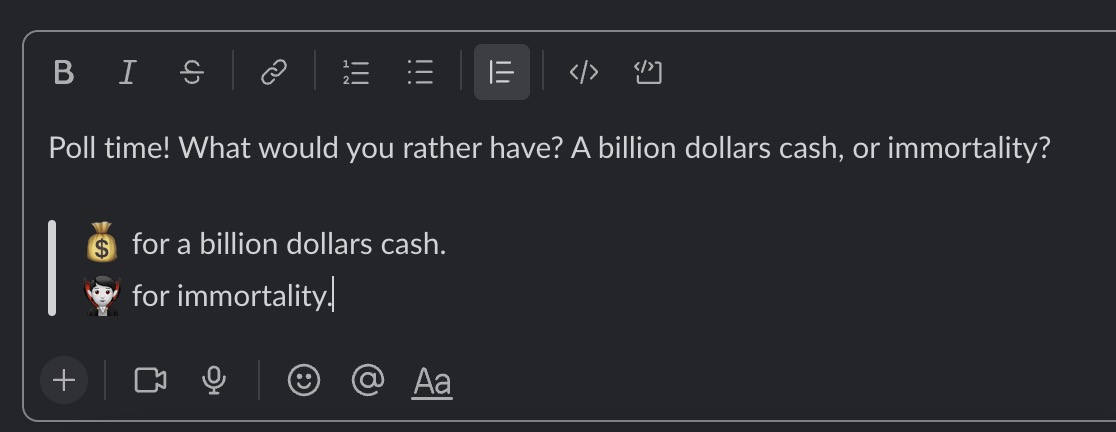Start a bulleted list
Viewport: 1116px width, 432px height.
(420, 73)
